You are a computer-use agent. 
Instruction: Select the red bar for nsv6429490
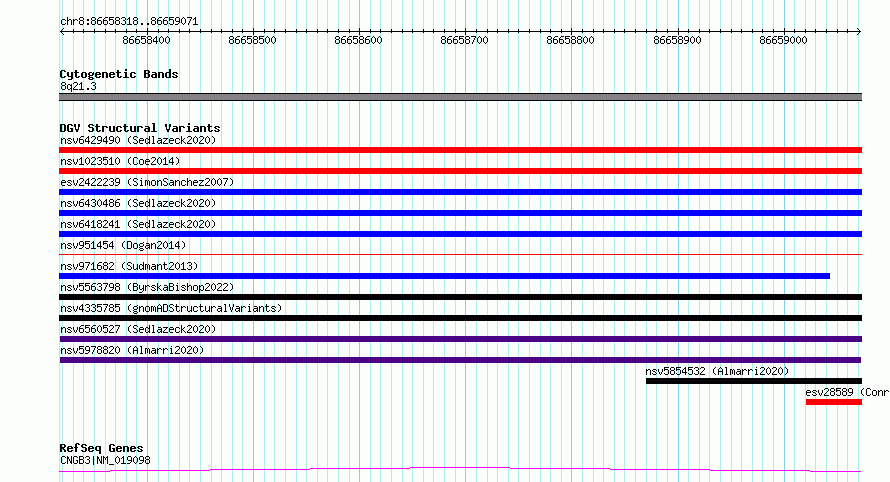click(x=460, y=150)
